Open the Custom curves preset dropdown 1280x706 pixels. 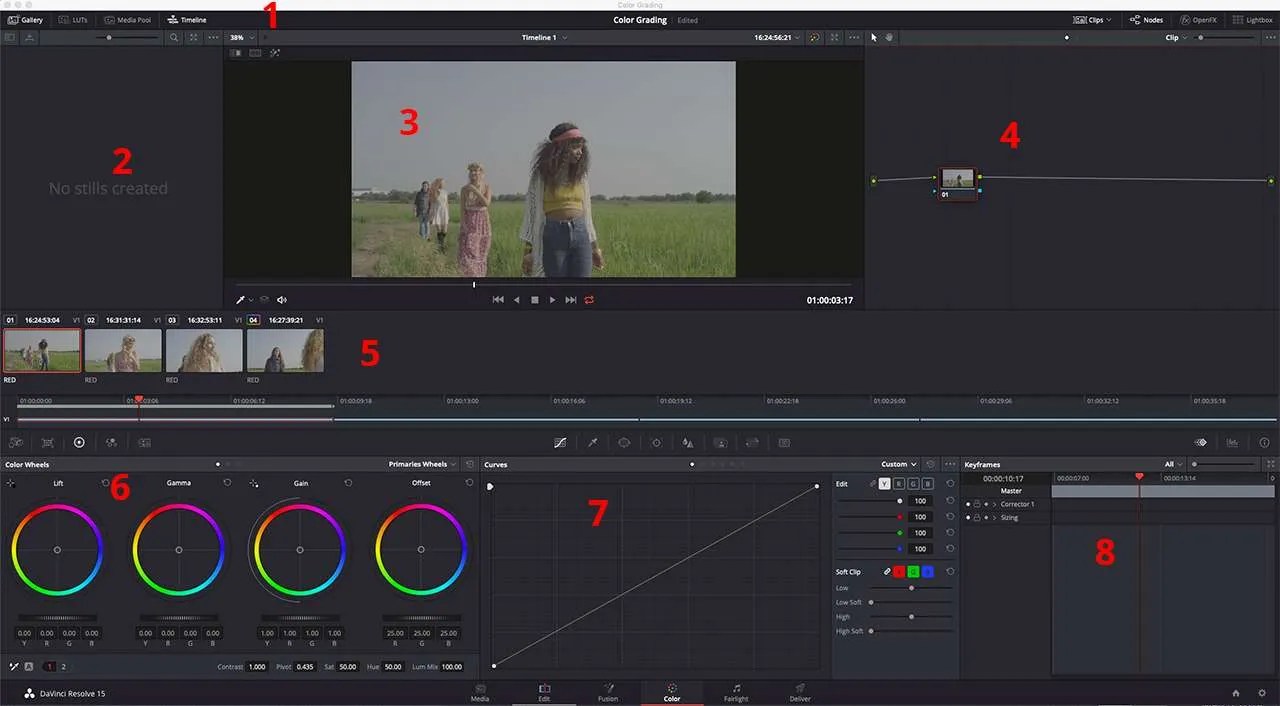(897, 464)
